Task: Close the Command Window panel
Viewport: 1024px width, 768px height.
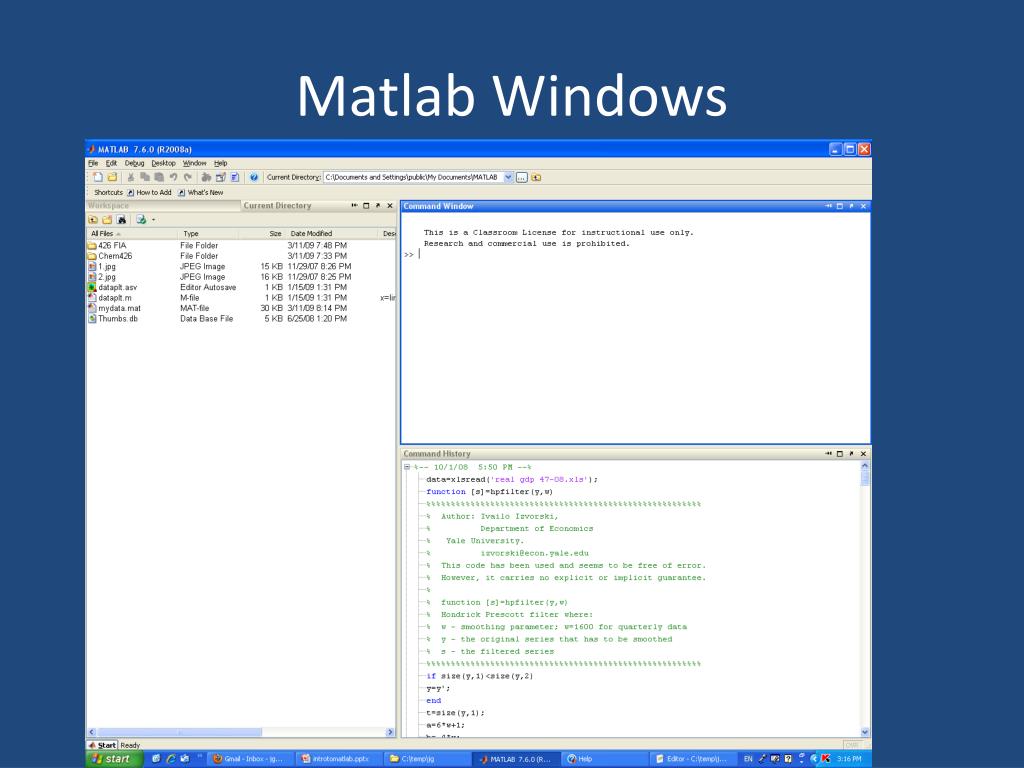Action: point(863,206)
